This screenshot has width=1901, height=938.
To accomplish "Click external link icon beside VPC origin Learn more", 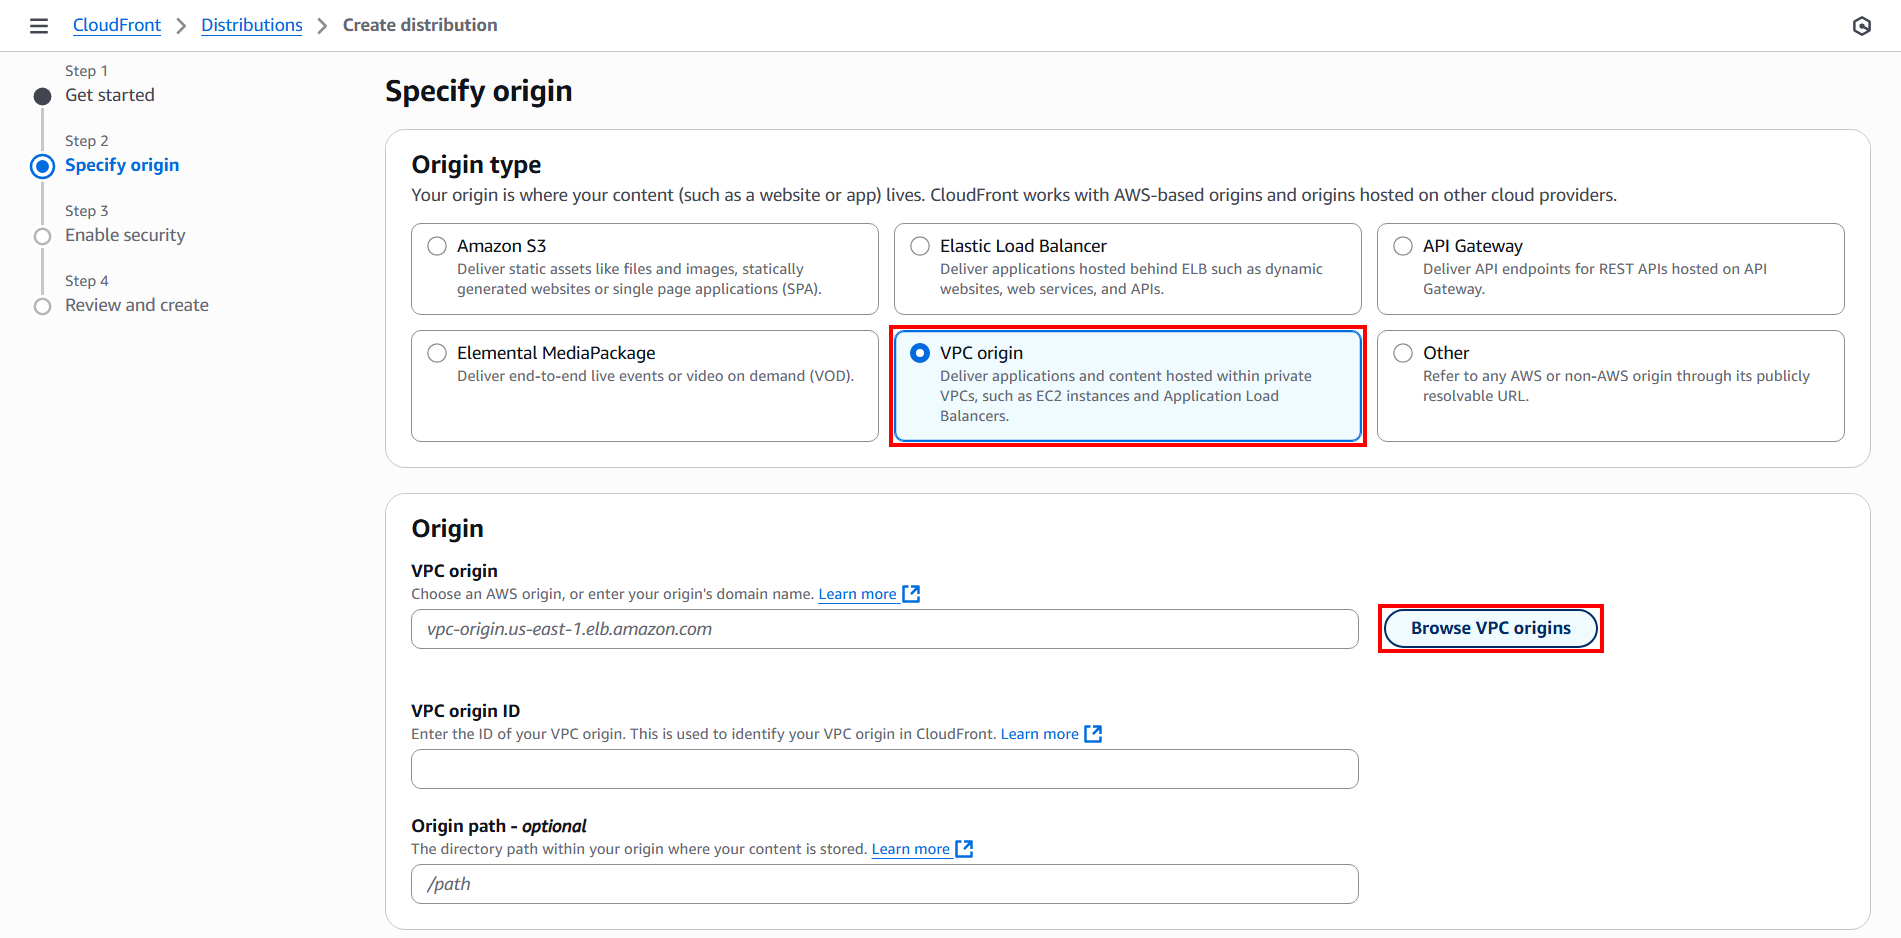I will [x=911, y=594].
